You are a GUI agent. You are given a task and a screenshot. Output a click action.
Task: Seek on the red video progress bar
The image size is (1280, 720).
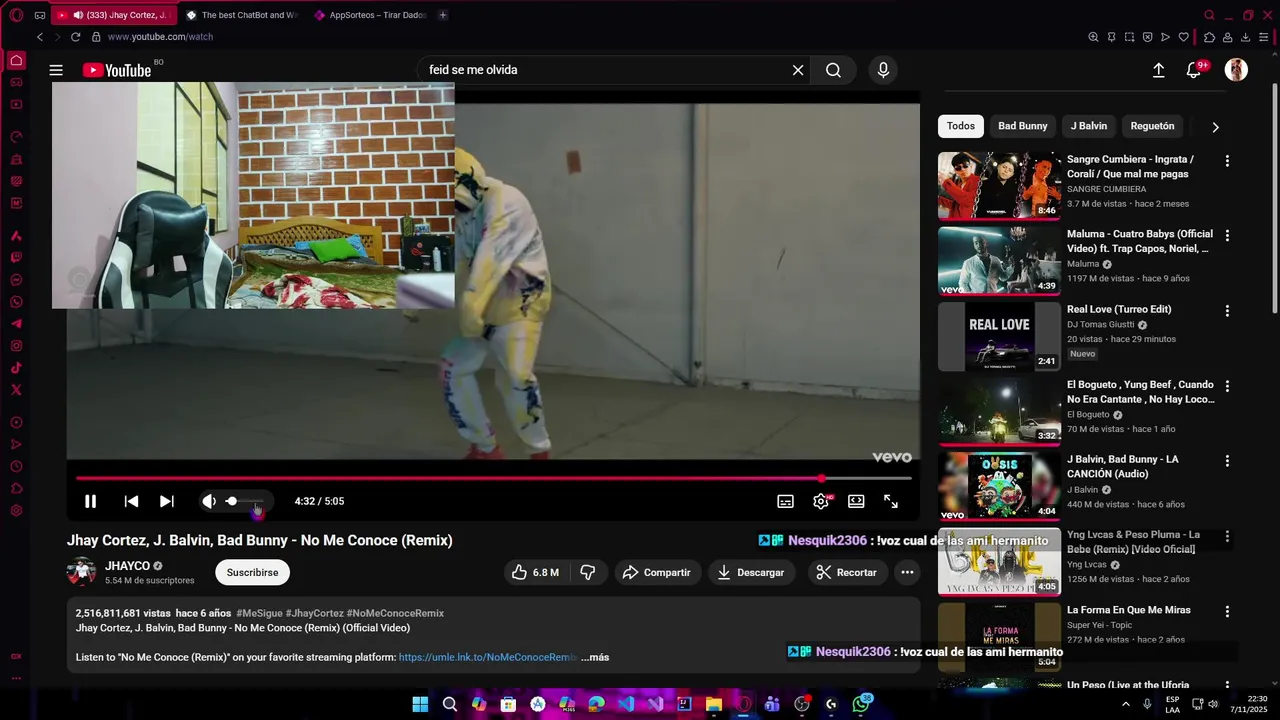click(x=493, y=478)
